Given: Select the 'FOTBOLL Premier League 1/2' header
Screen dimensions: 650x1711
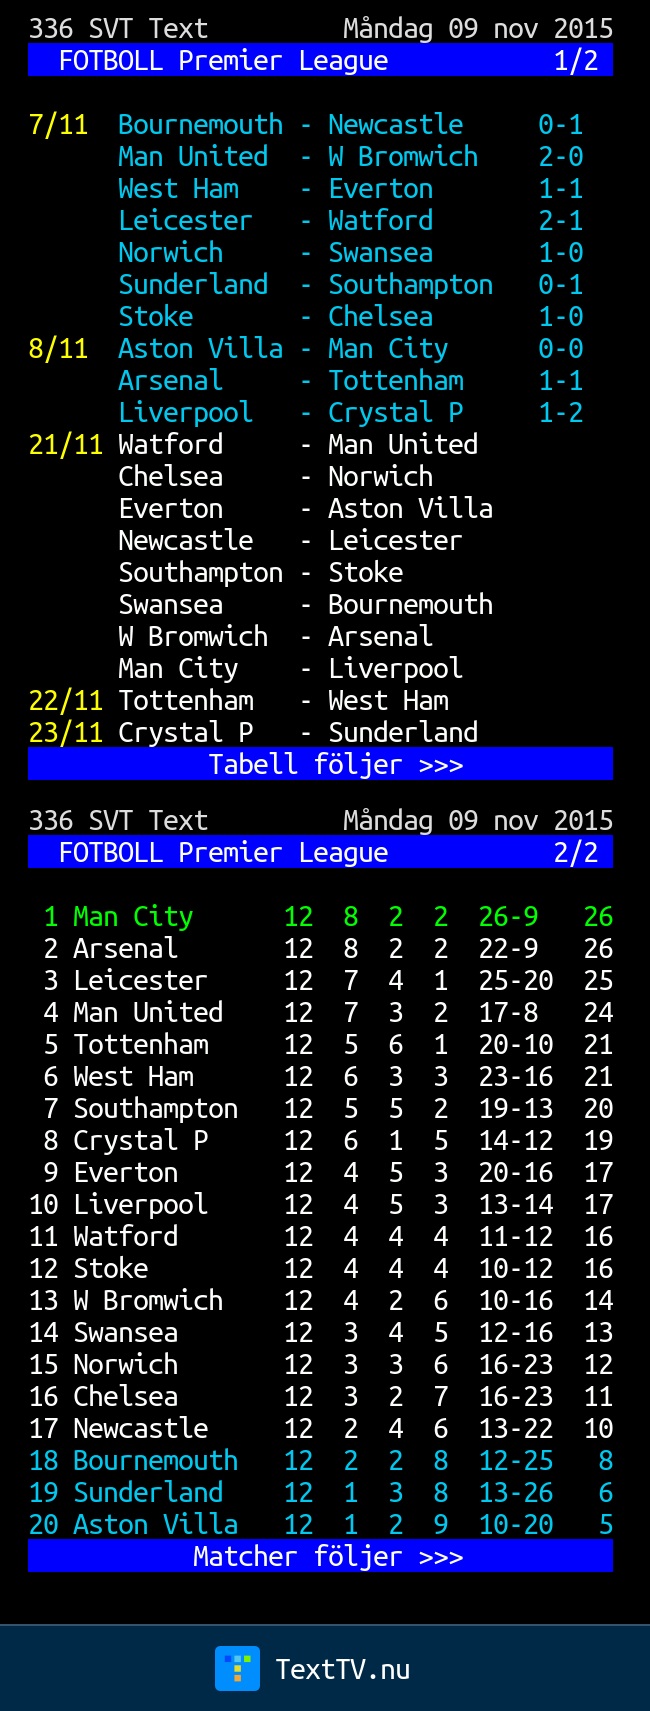Looking at the screenshot, I should click(320, 60).
